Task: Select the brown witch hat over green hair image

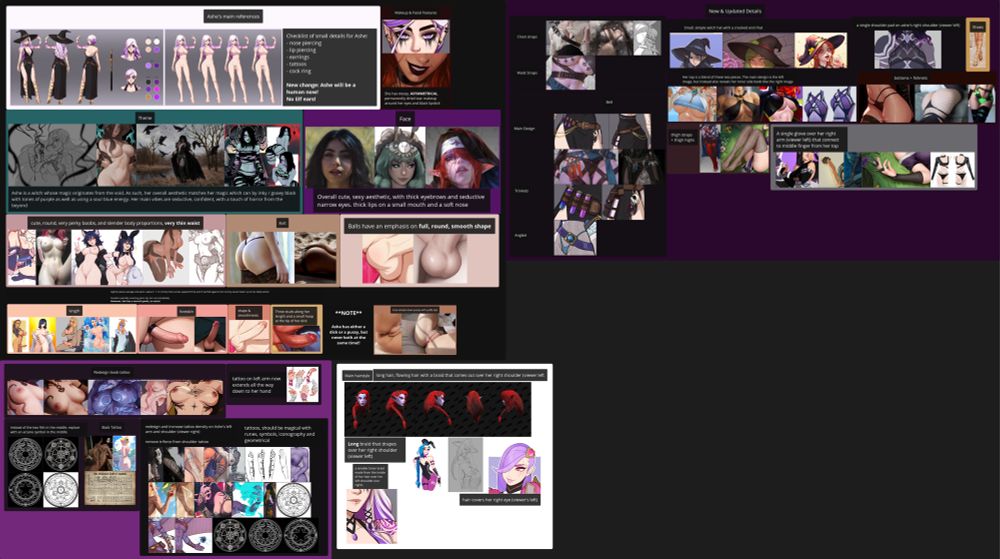Action: click(758, 50)
